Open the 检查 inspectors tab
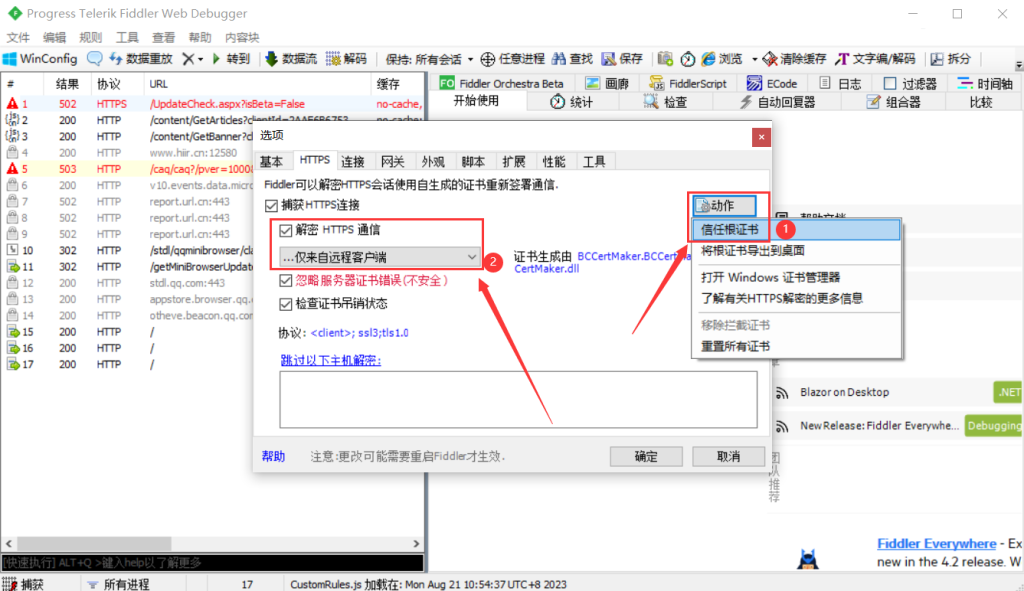Screen dimensions: 1024x591 click(665, 102)
